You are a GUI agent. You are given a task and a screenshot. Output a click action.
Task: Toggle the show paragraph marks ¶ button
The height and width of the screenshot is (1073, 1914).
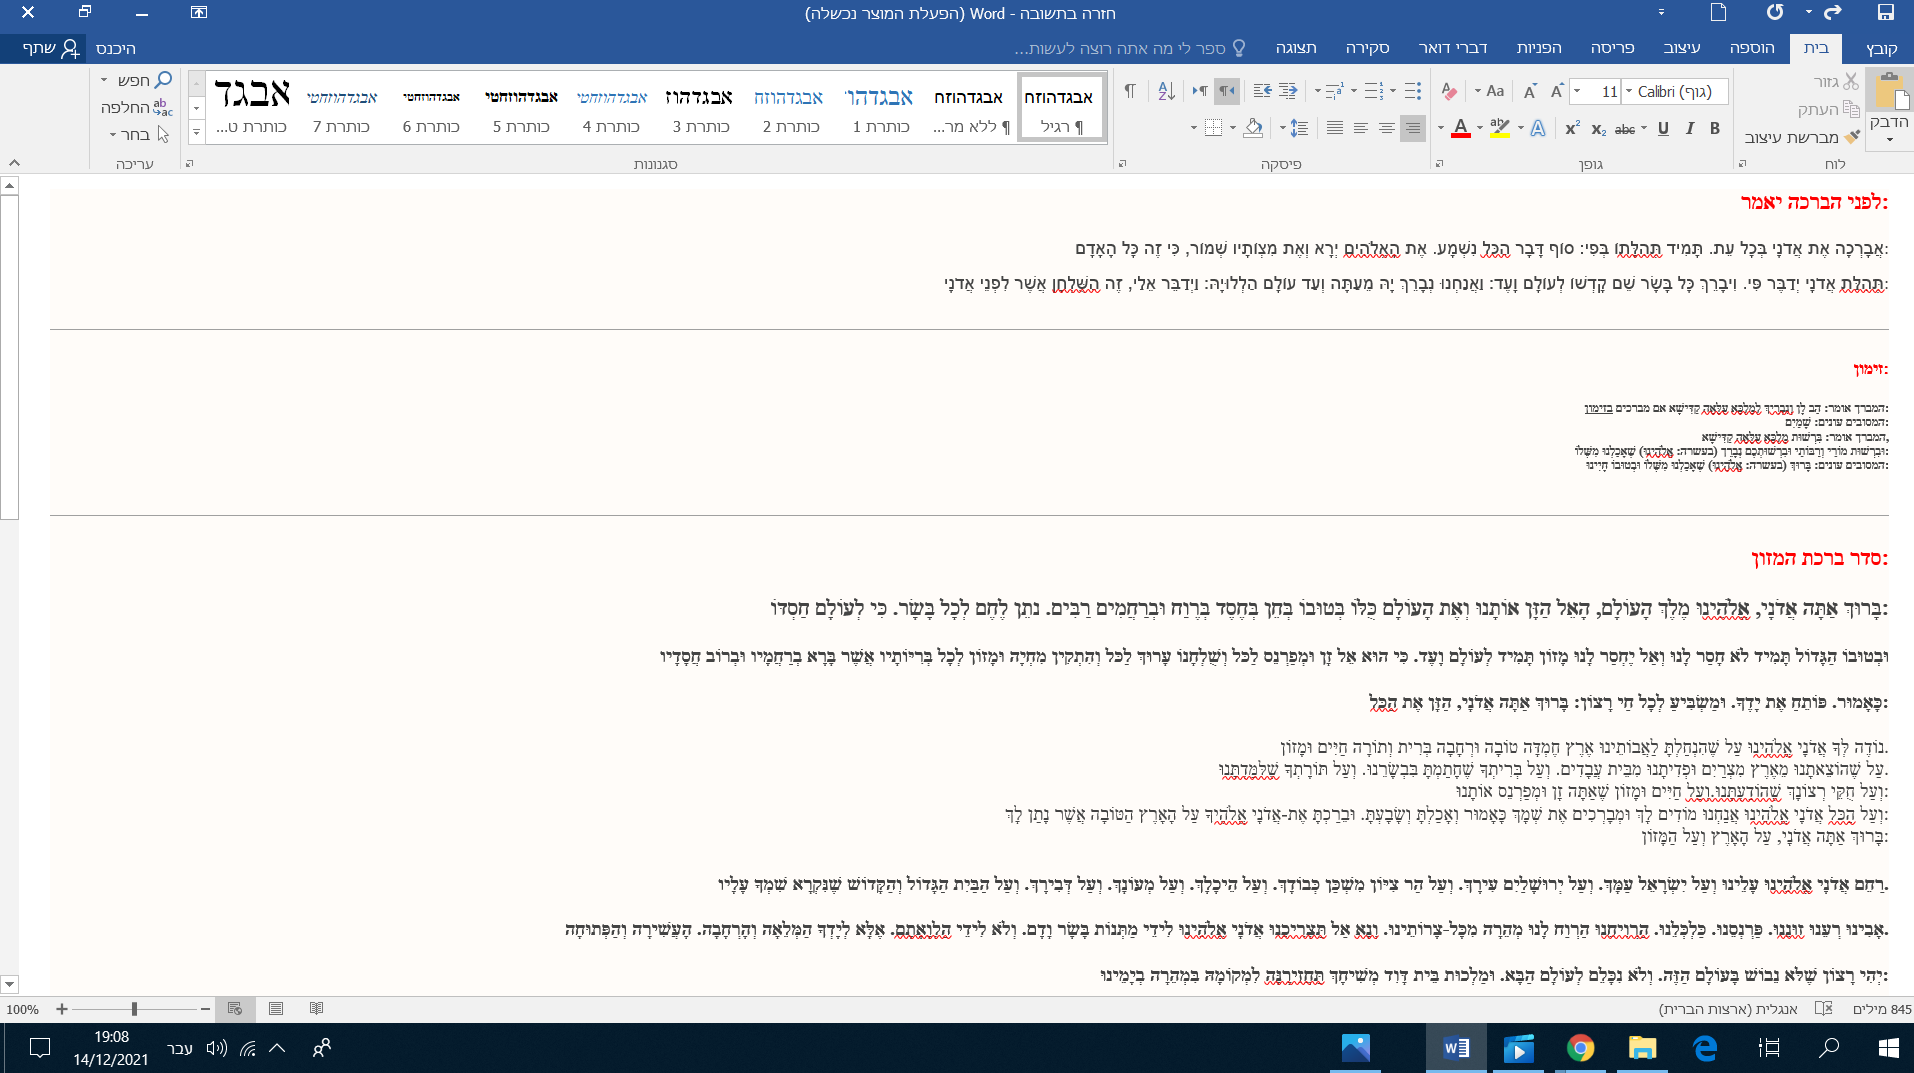(x=1130, y=91)
